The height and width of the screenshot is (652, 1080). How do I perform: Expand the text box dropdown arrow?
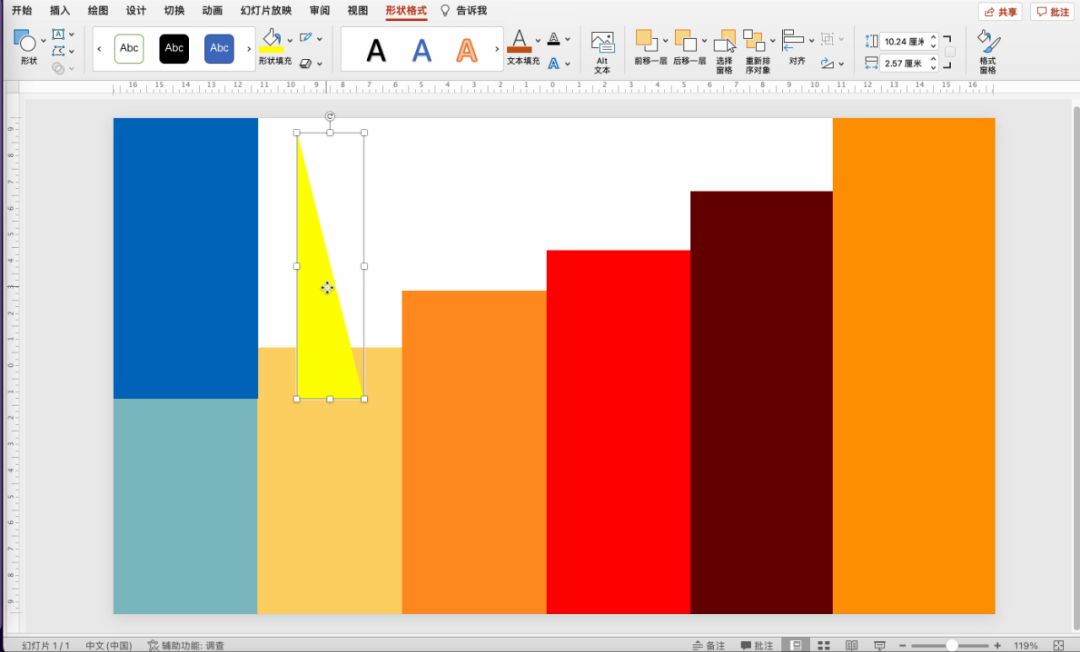(72, 34)
